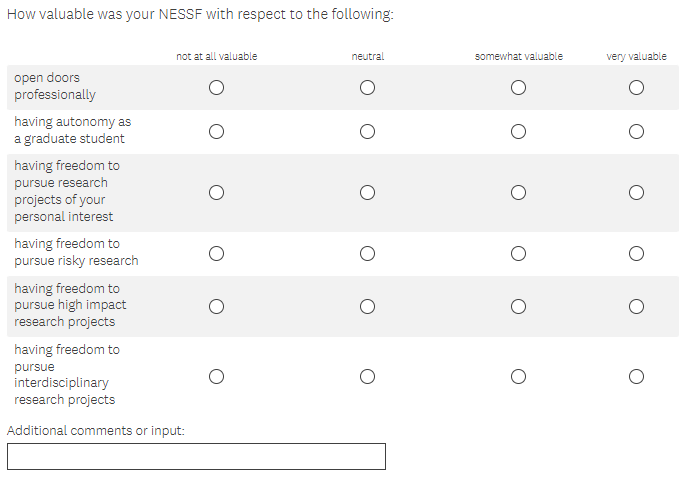The width and height of the screenshot is (683, 477).
Task: Select 'very valuable' for autonomy as graduate student
Action: pos(636,131)
